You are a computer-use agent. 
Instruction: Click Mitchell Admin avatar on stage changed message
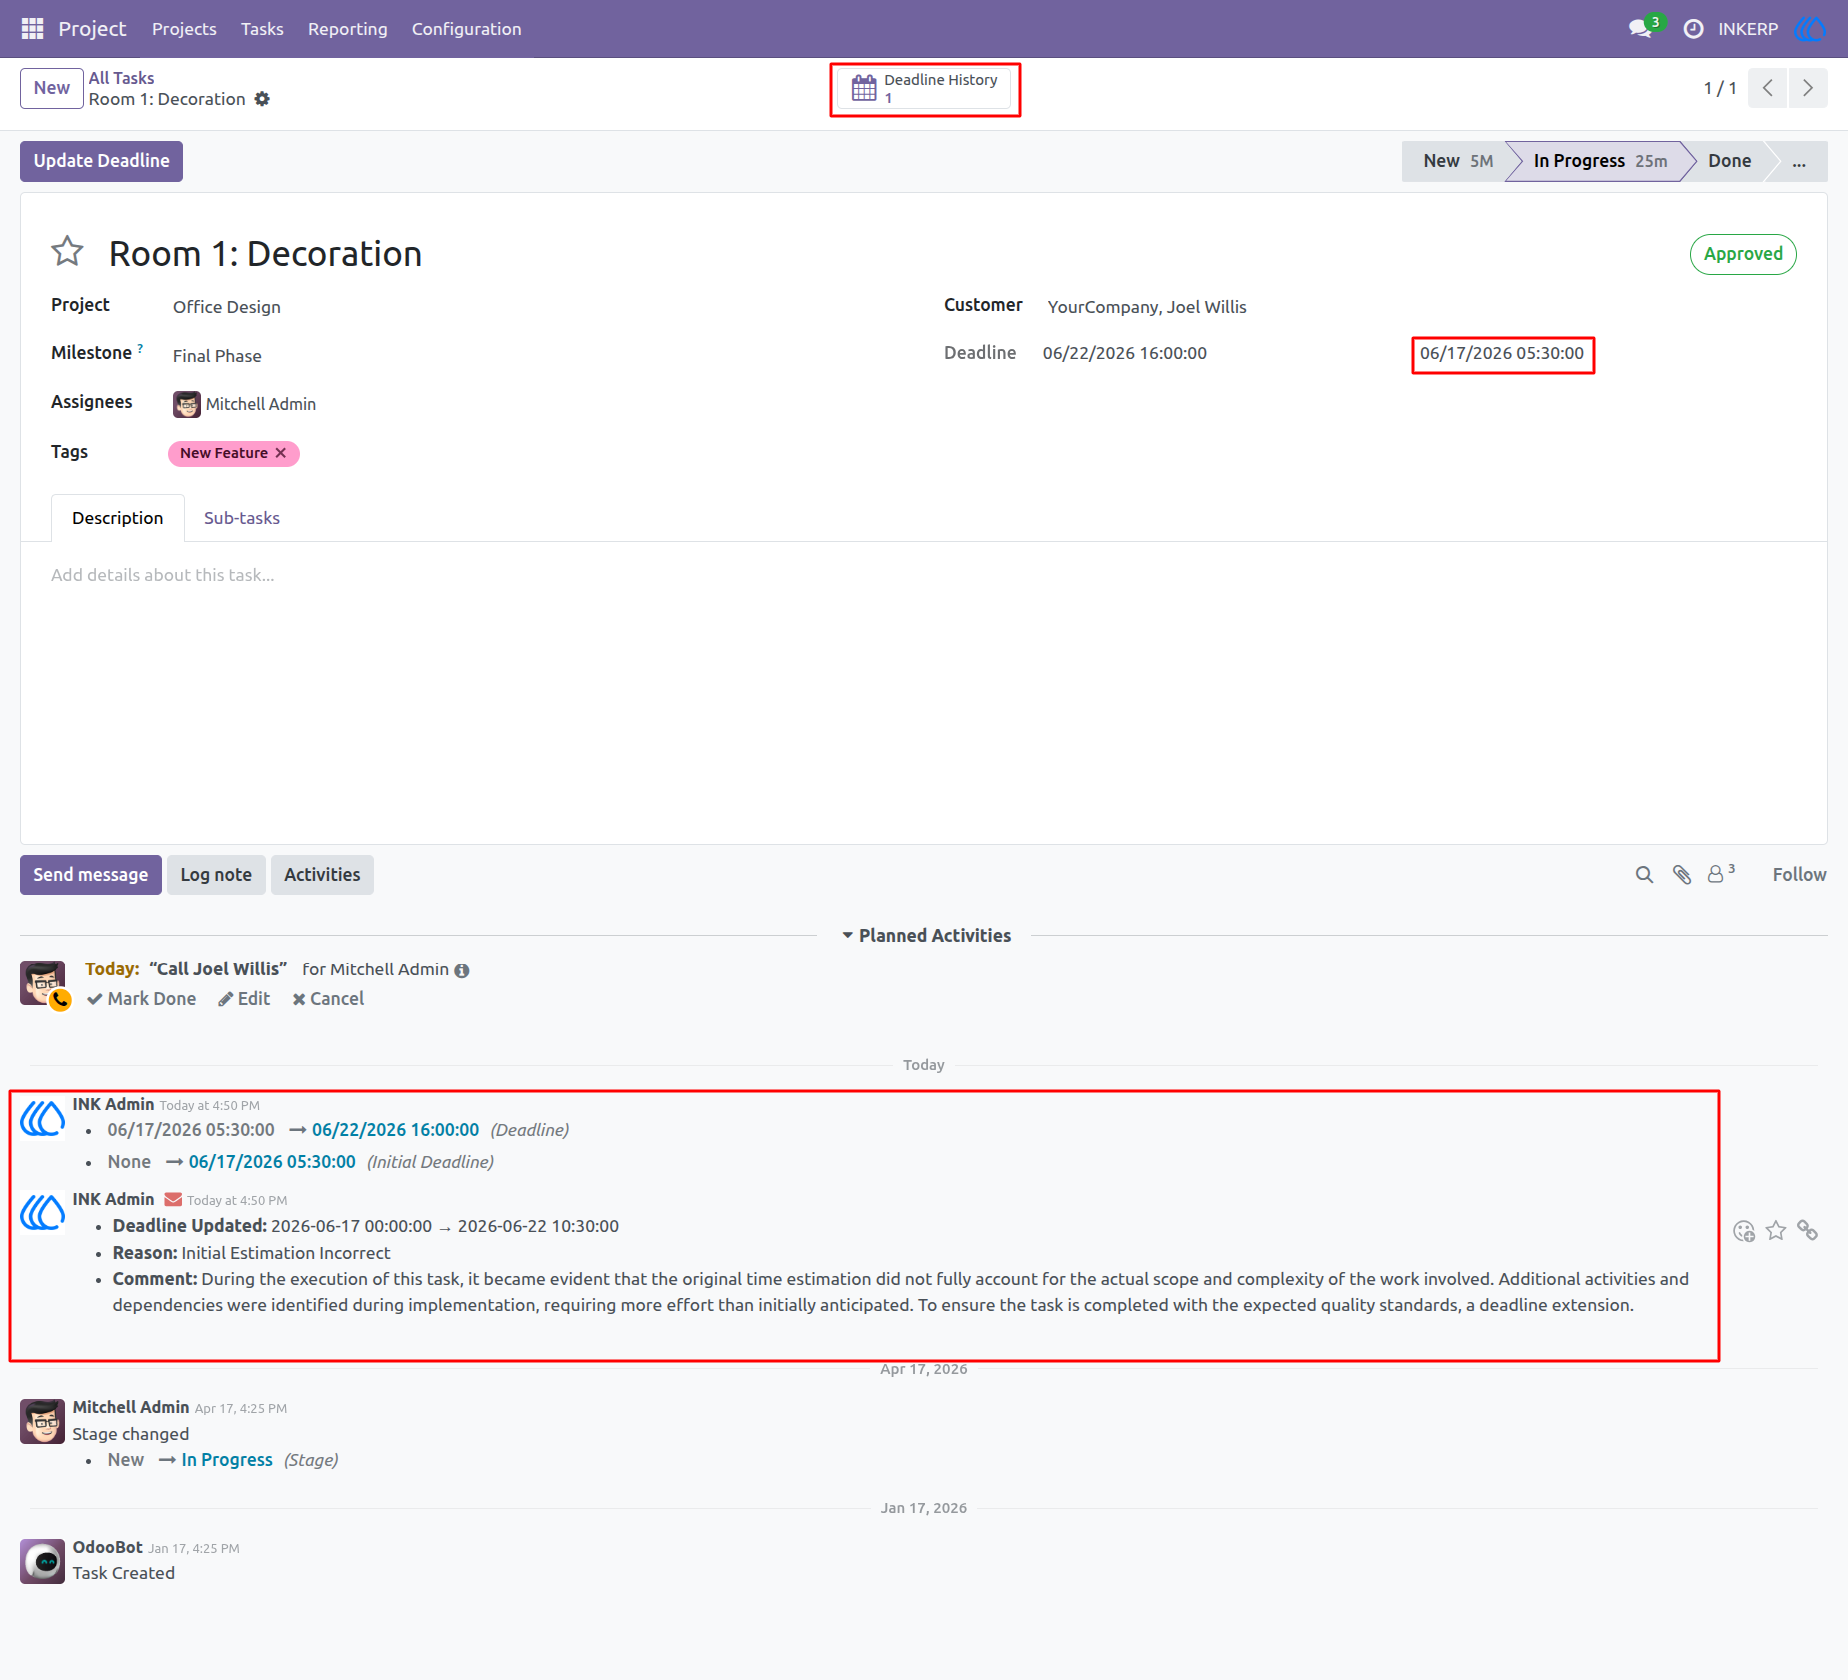pyautogui.click(x=42, y=1421)
